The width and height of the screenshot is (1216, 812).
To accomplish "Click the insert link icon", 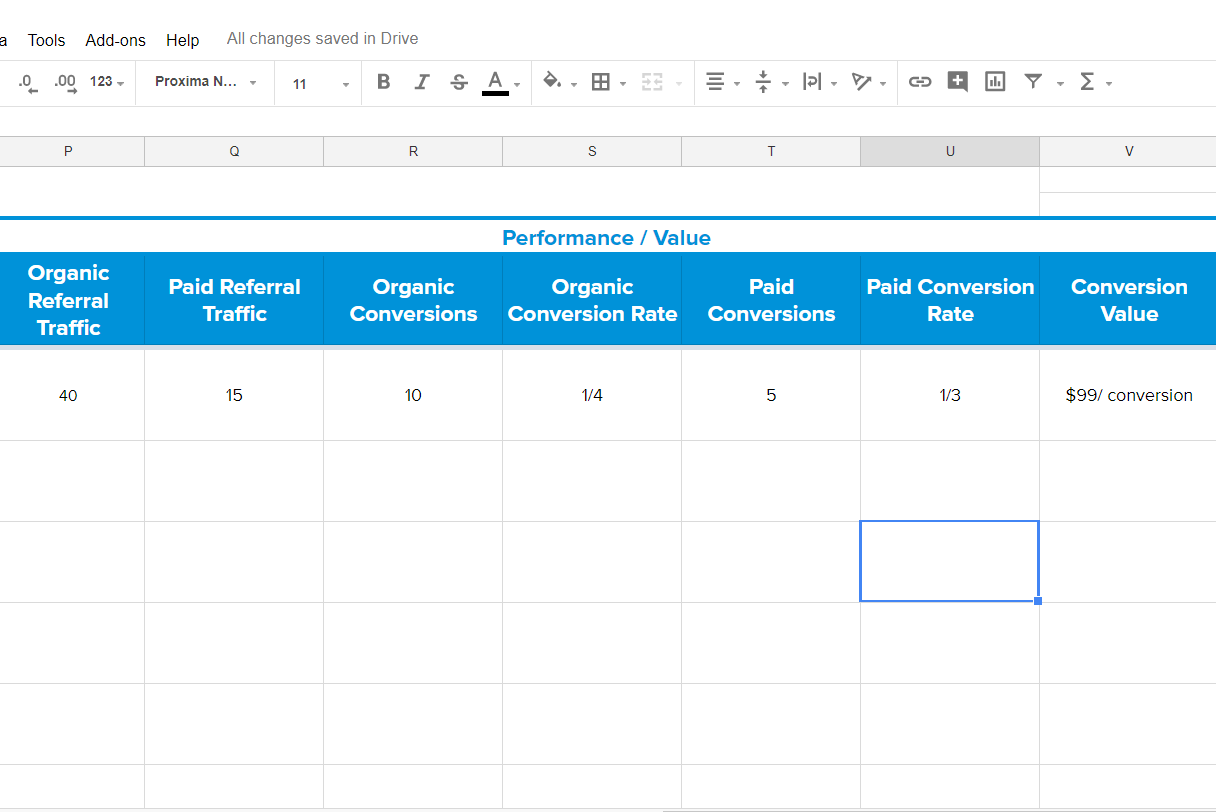I will point(920,82).
